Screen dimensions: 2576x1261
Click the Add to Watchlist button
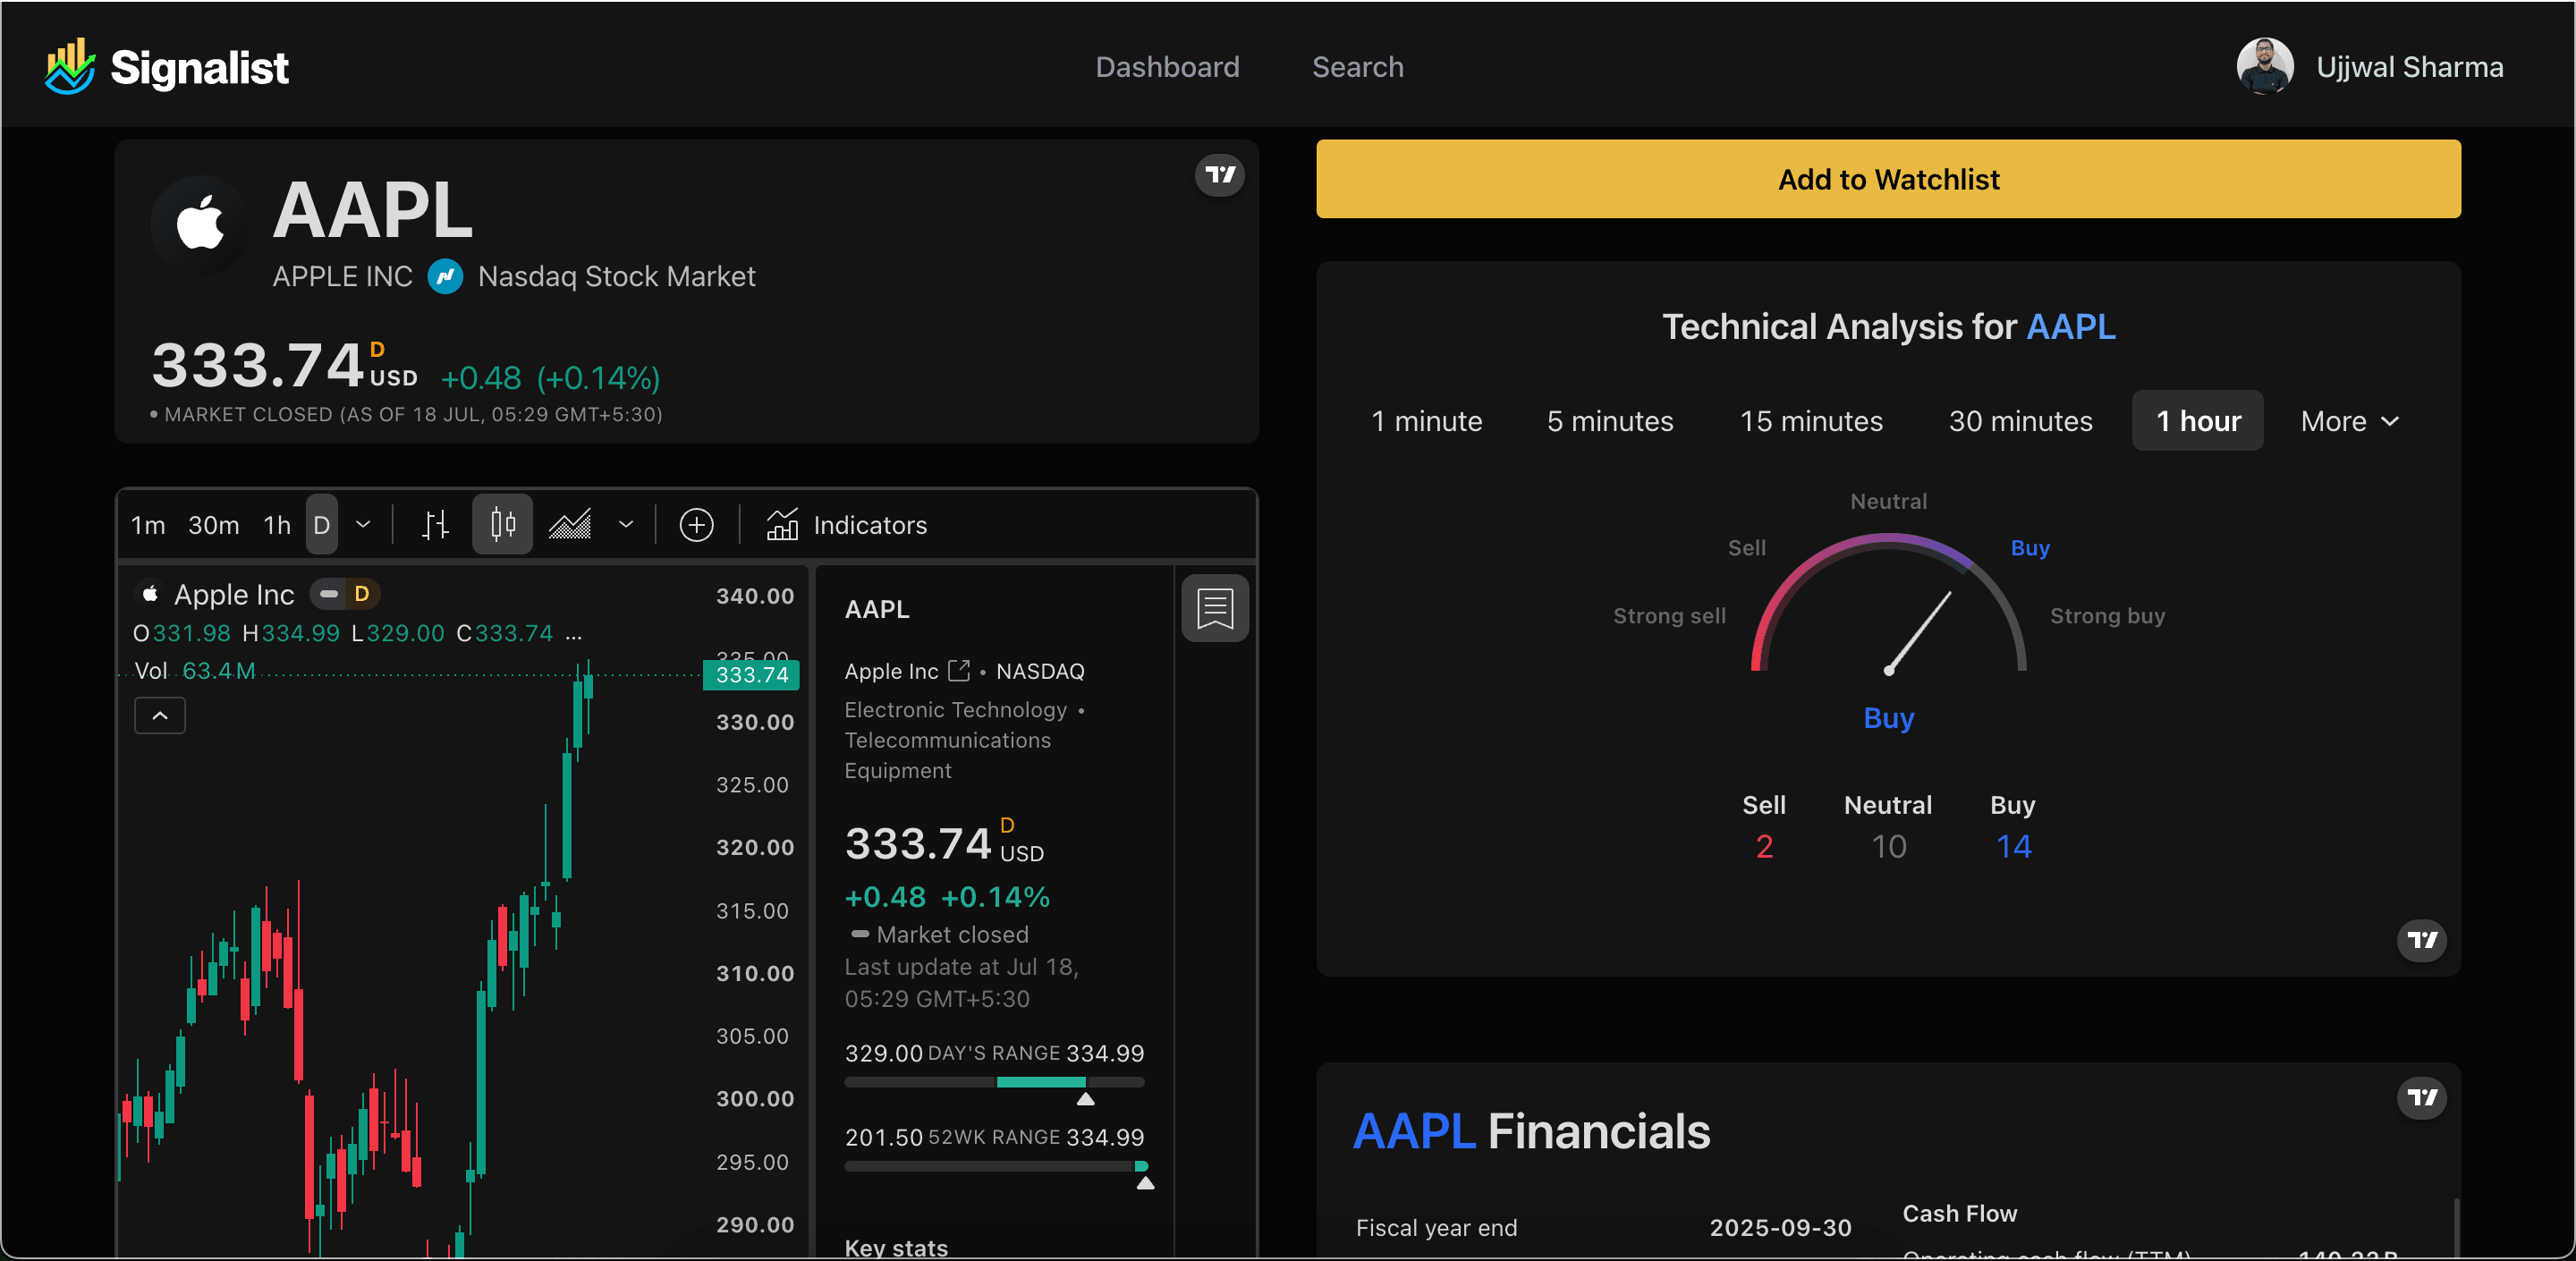[x=1888, y=179]
